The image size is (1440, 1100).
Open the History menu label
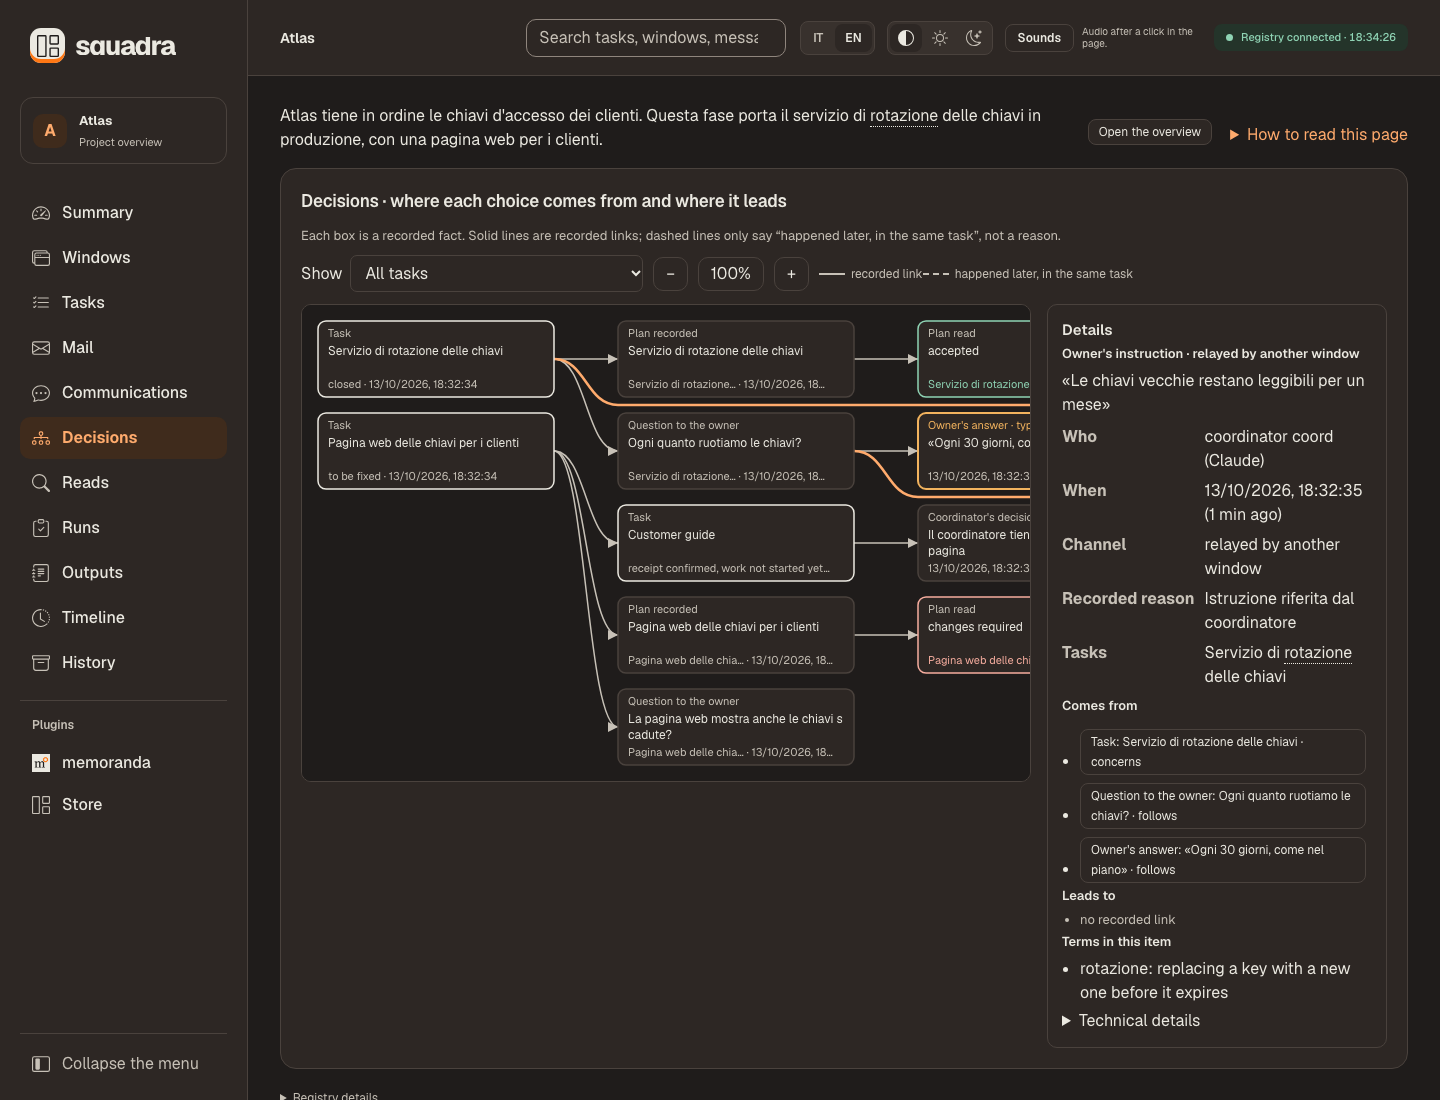(x=88, y=663)
